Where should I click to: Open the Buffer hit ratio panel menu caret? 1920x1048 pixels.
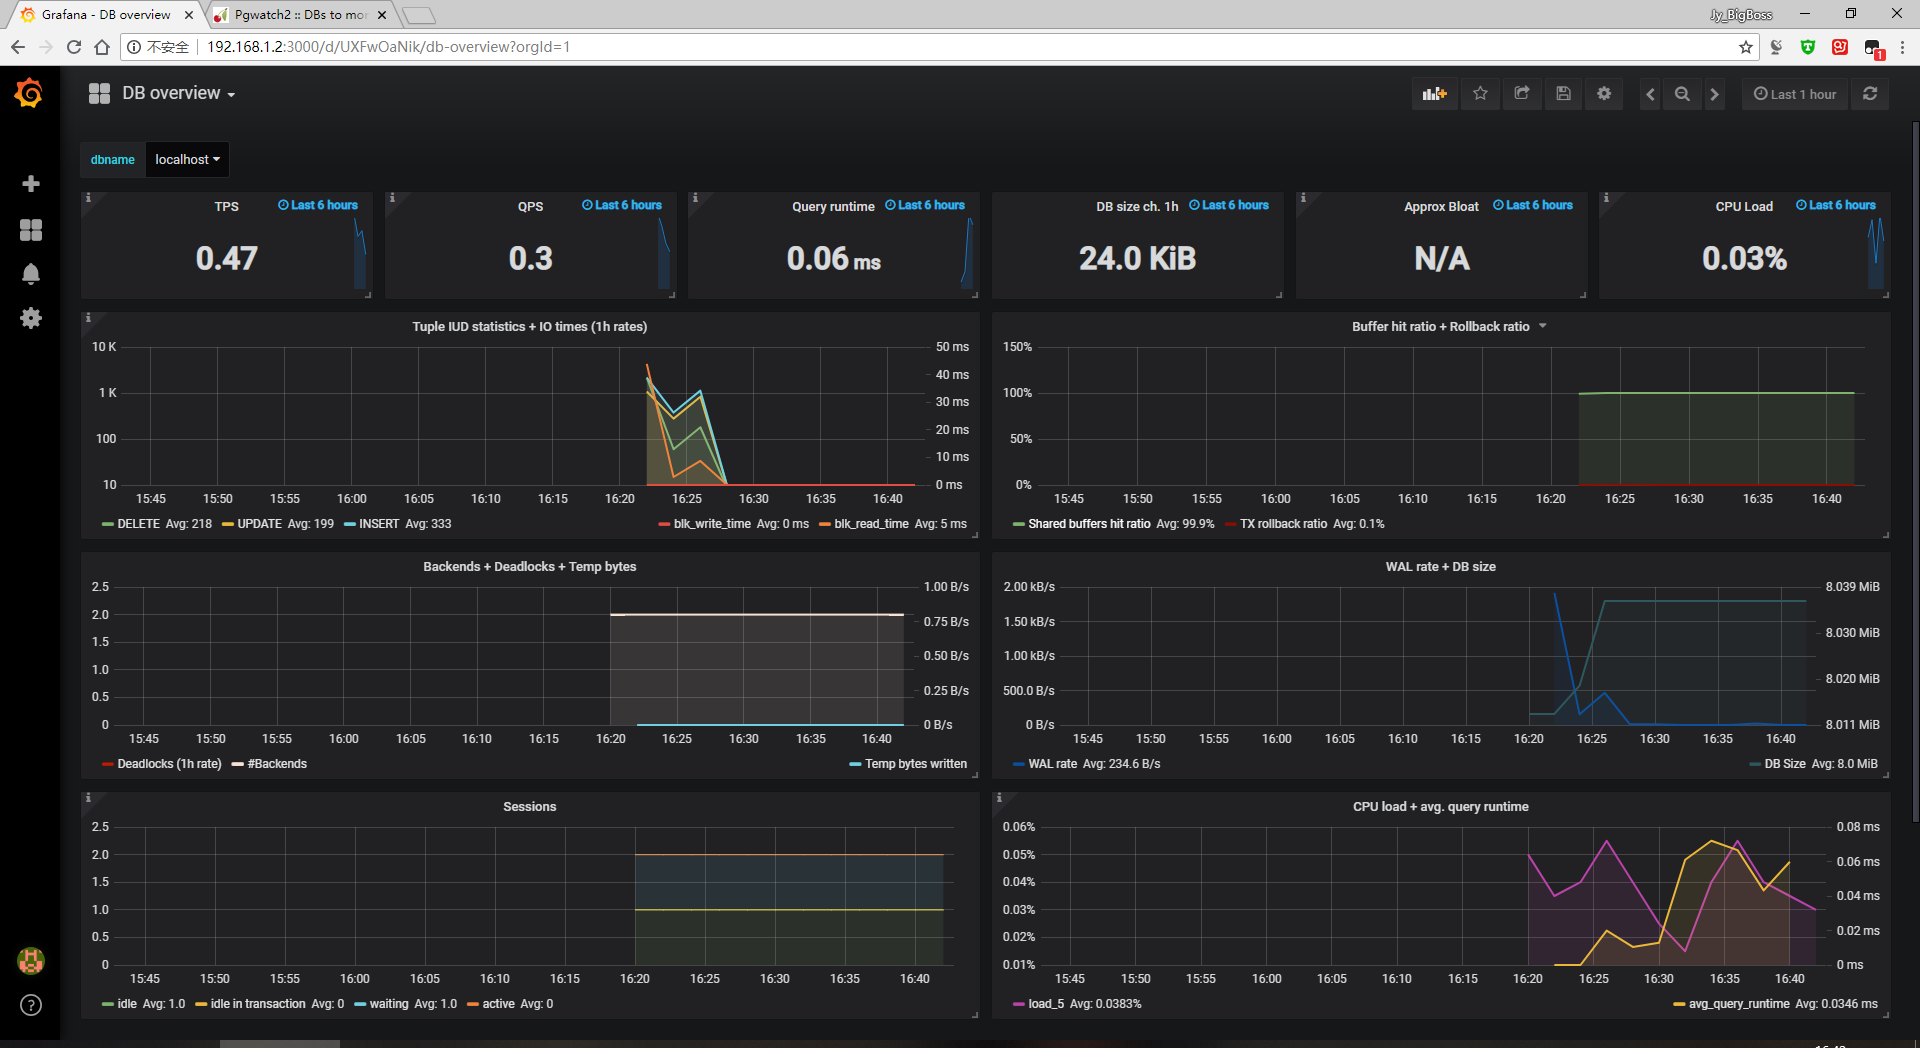click(x=1543, y=326)
